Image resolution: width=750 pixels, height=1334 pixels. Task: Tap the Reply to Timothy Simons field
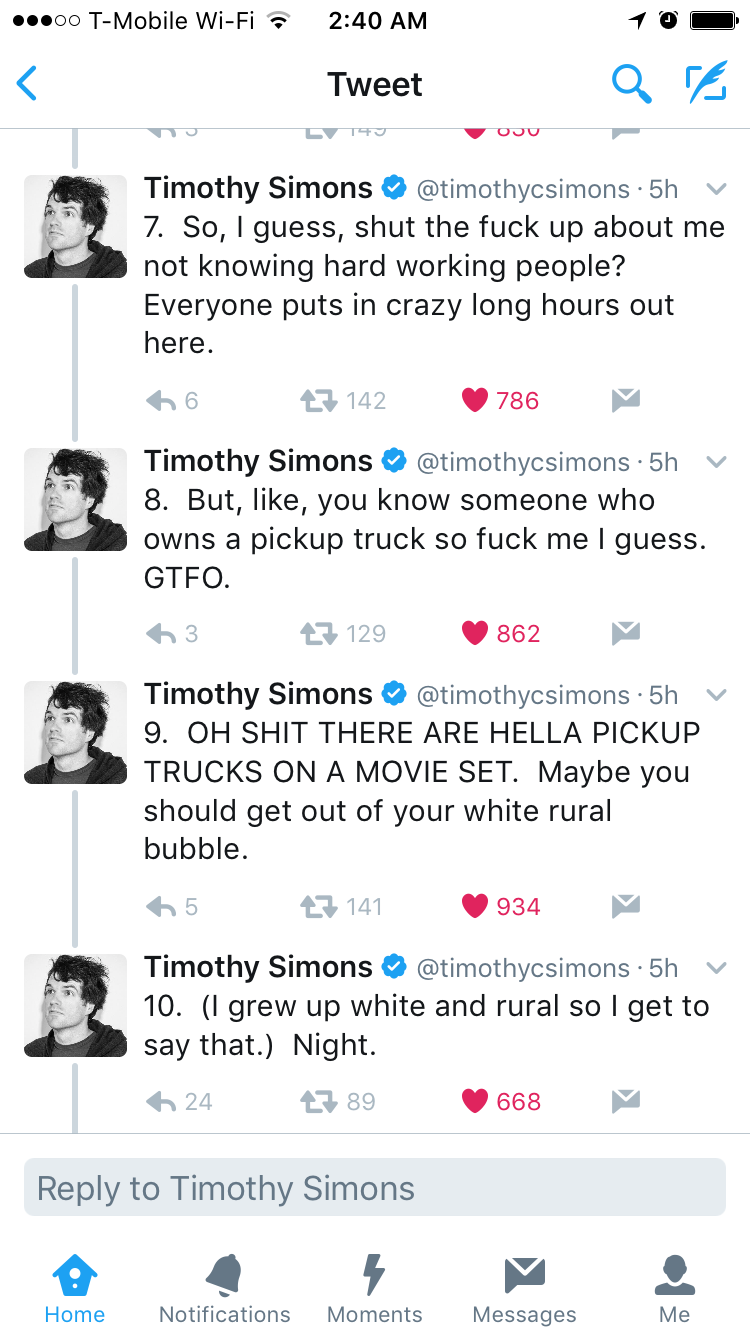pyautogui.click(x=374, y=1188)
